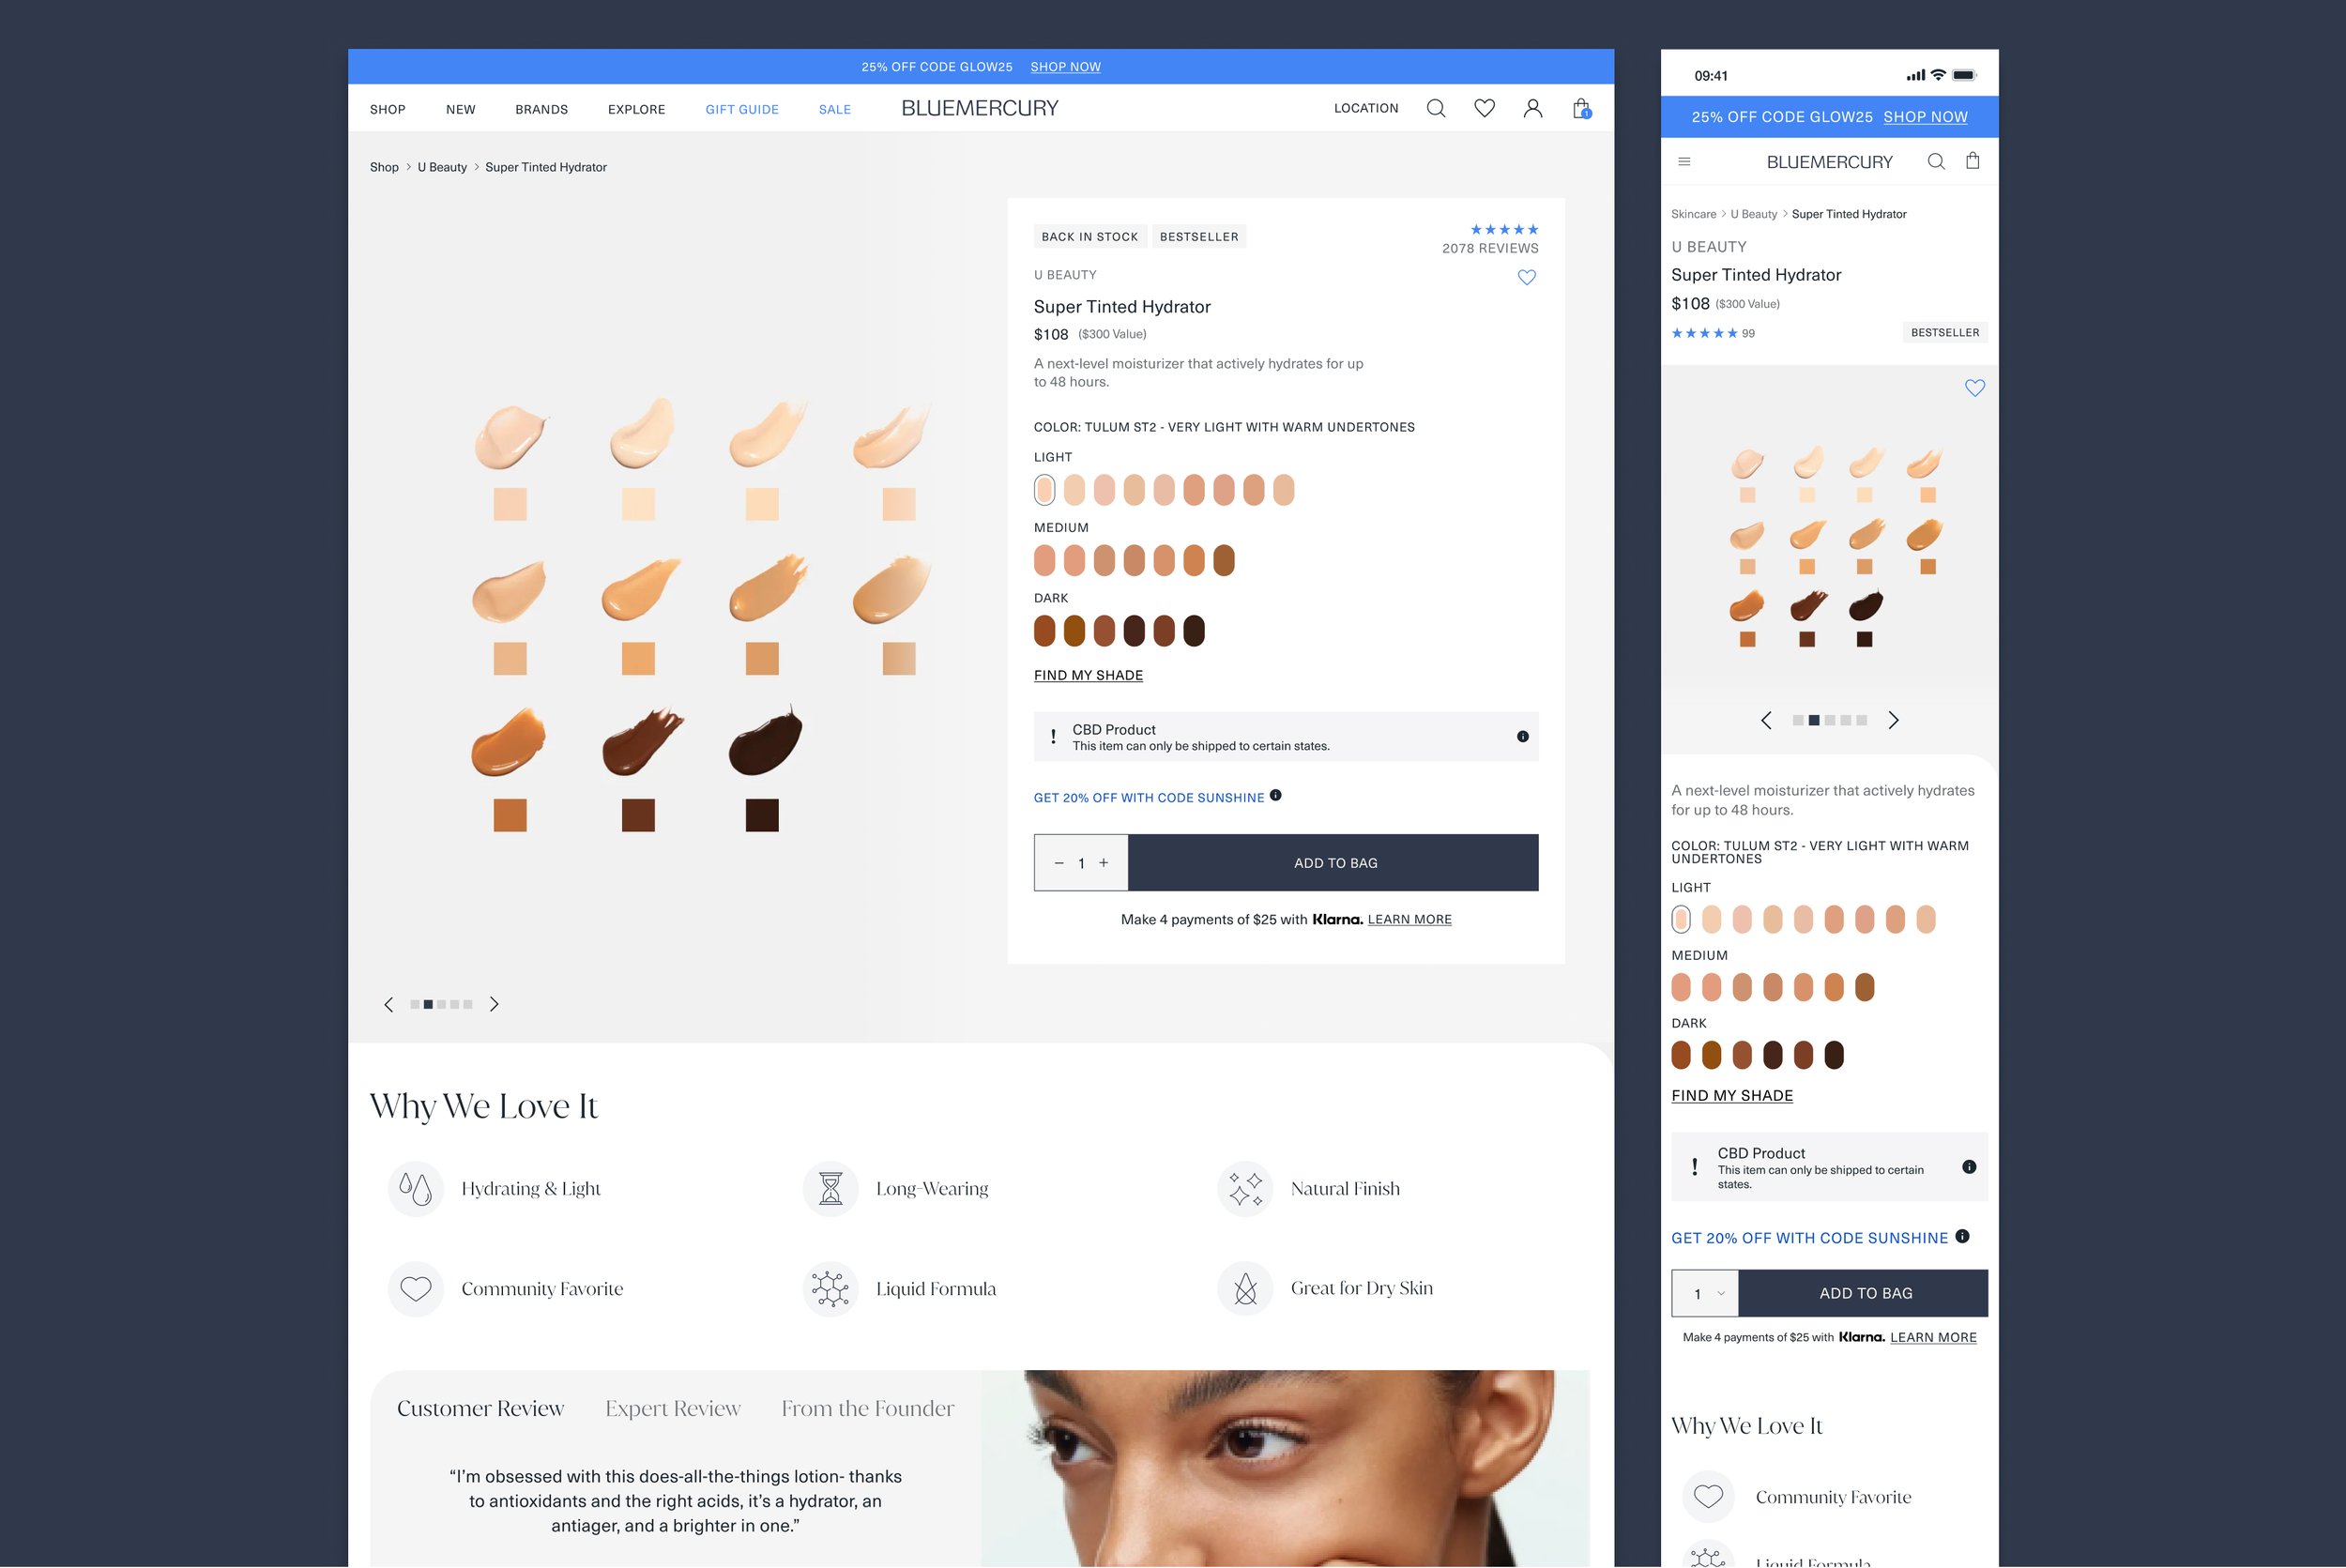Viewport: 2346px width, 1568px height.
Task: Open the SHOP menu in desktop navigation
Action: (x=387, y=109)
